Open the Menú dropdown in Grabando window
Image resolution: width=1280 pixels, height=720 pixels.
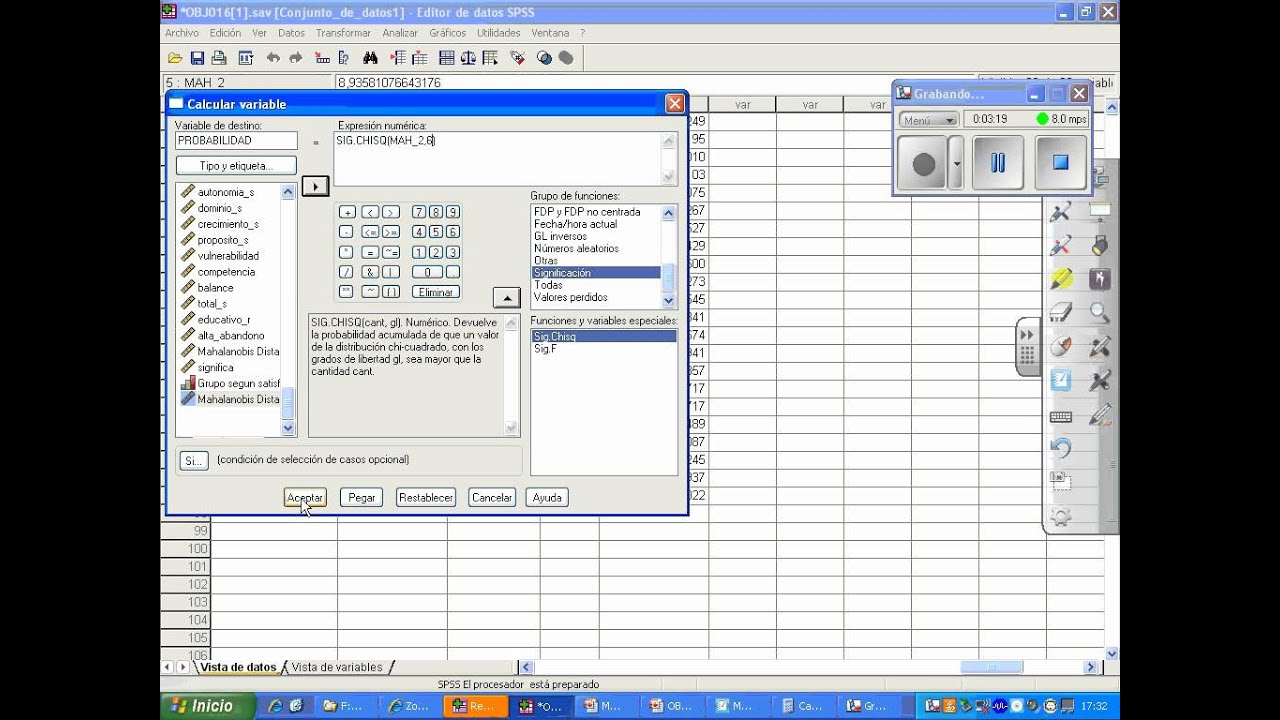click(929, 119)
